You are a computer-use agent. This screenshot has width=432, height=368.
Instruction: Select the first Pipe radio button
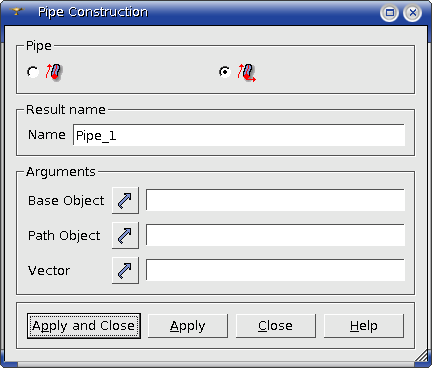33,72
